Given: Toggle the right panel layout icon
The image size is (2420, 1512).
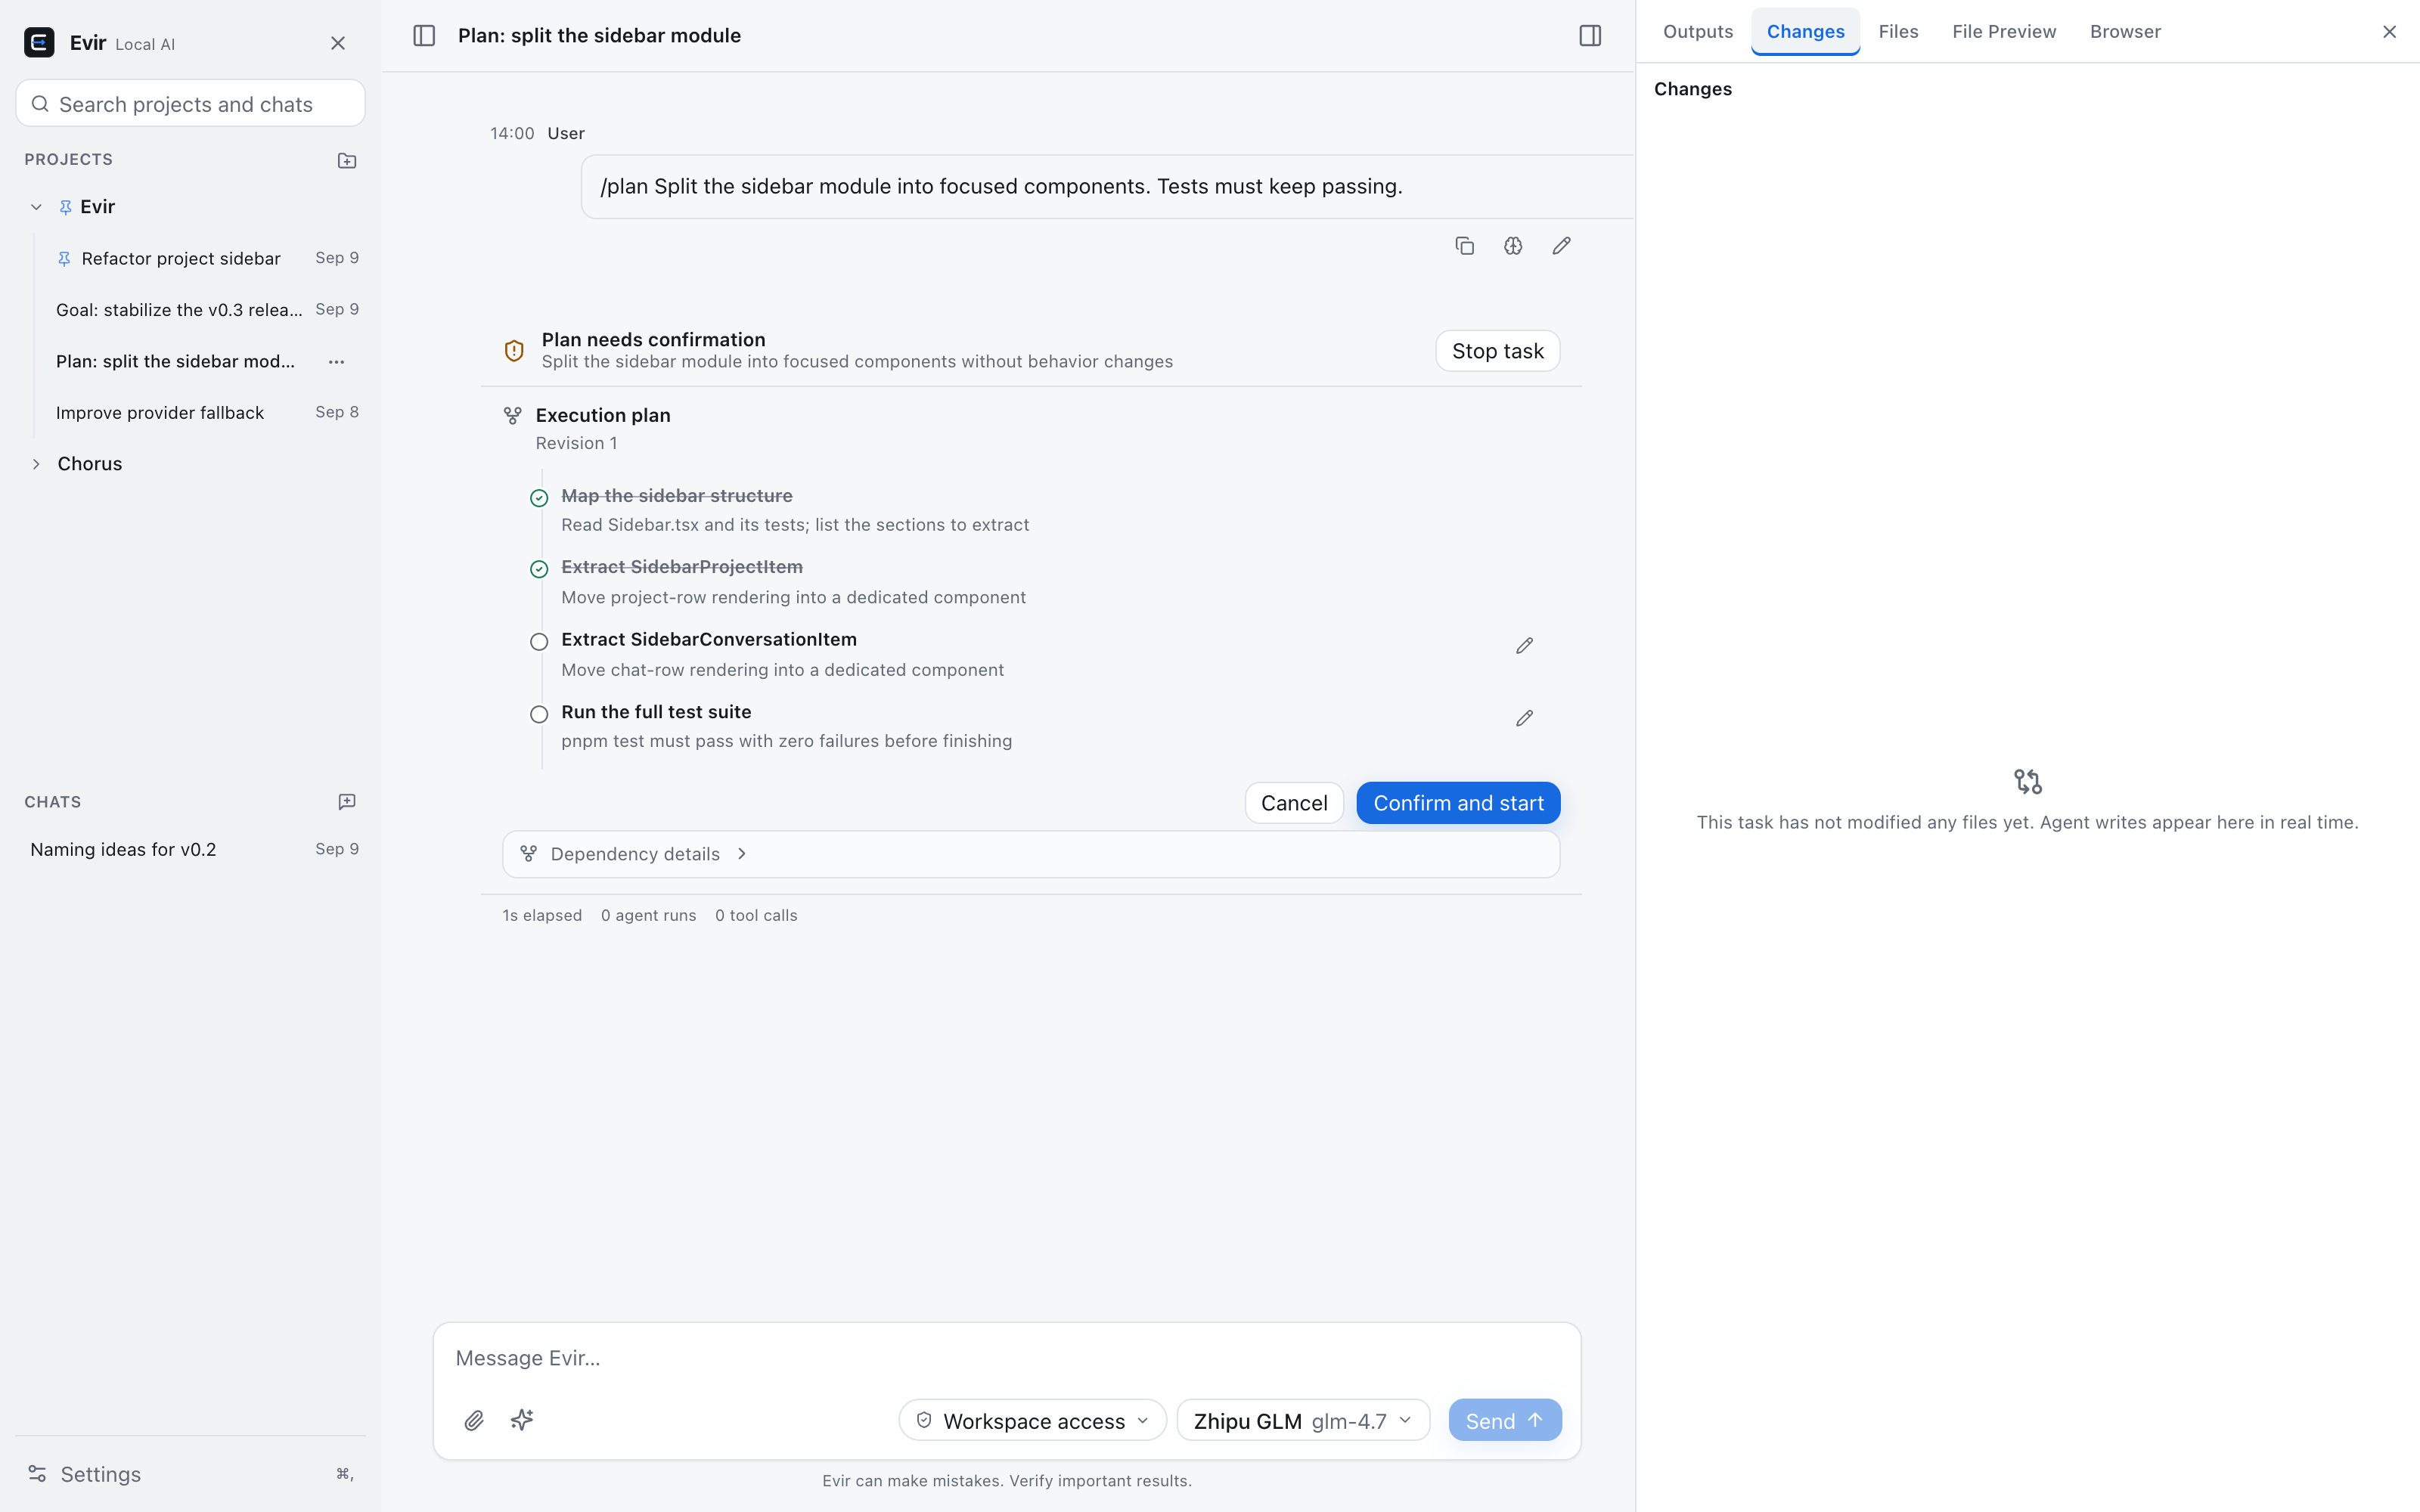Looking at the screenshot, I should [1590, 36].
